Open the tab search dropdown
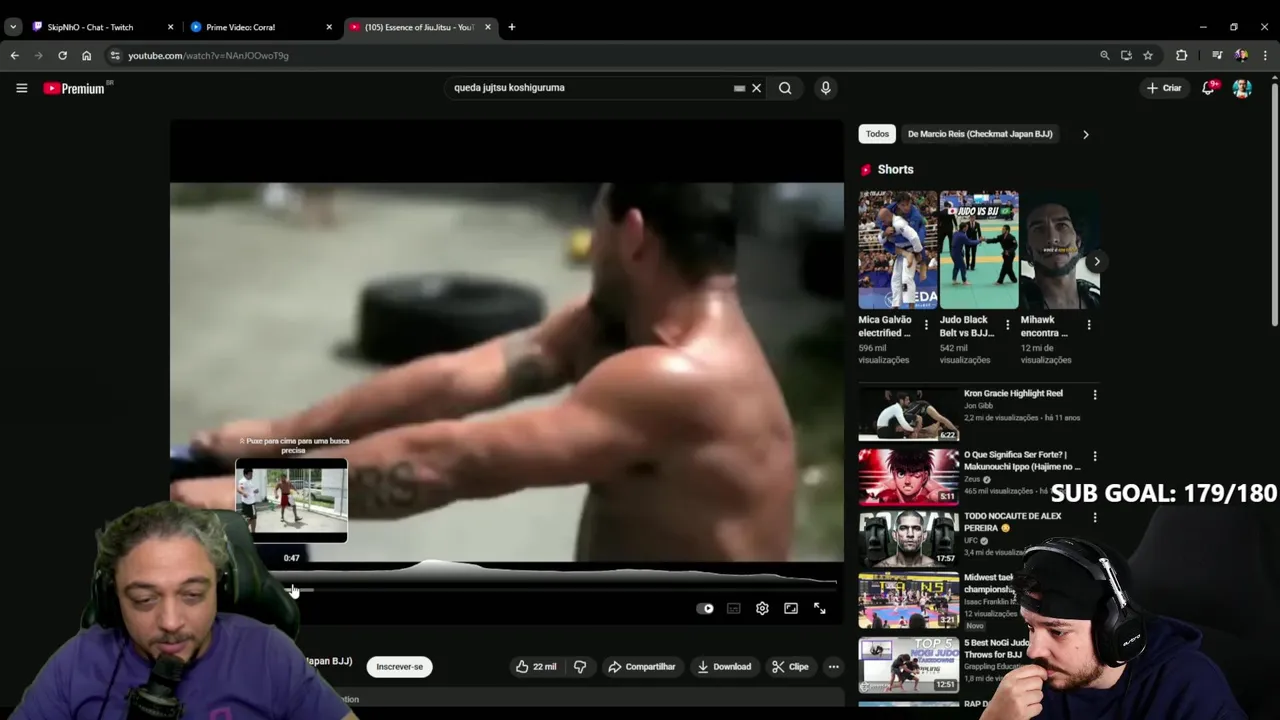This screenshot has width=1280, height=720. tap(13, 27)
